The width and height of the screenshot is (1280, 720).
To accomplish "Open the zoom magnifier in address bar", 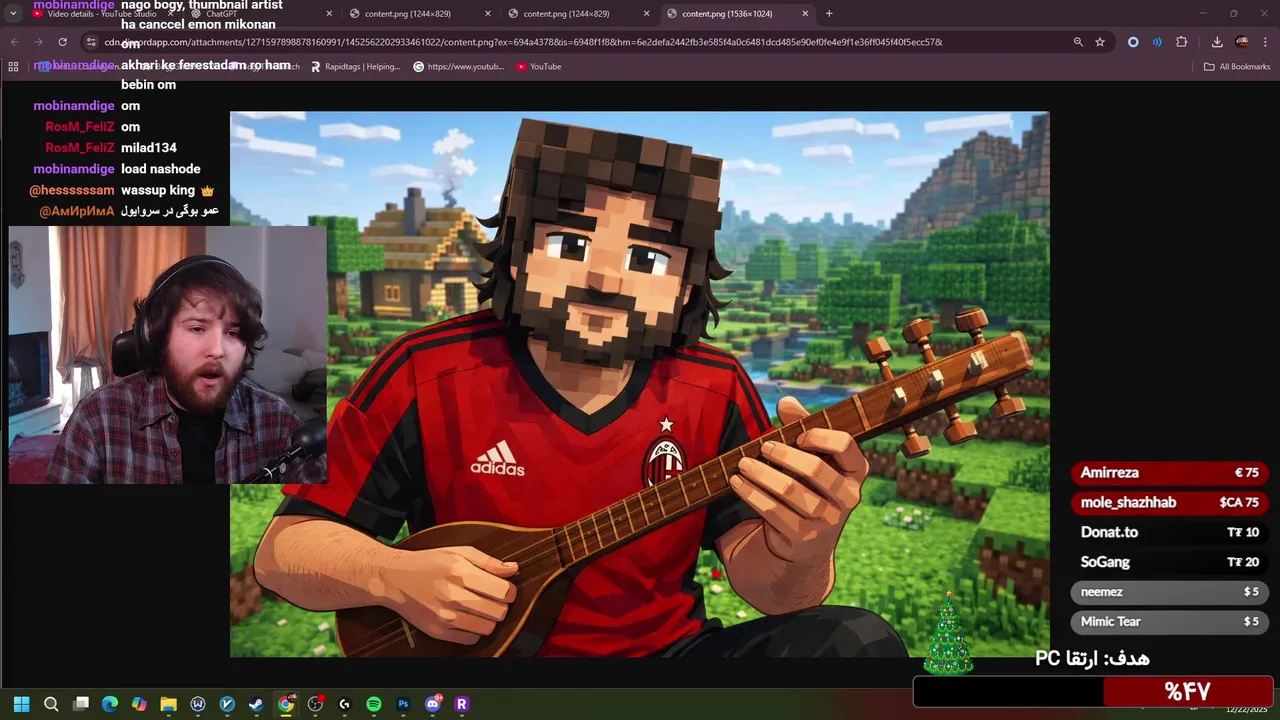I will 1078,42.
